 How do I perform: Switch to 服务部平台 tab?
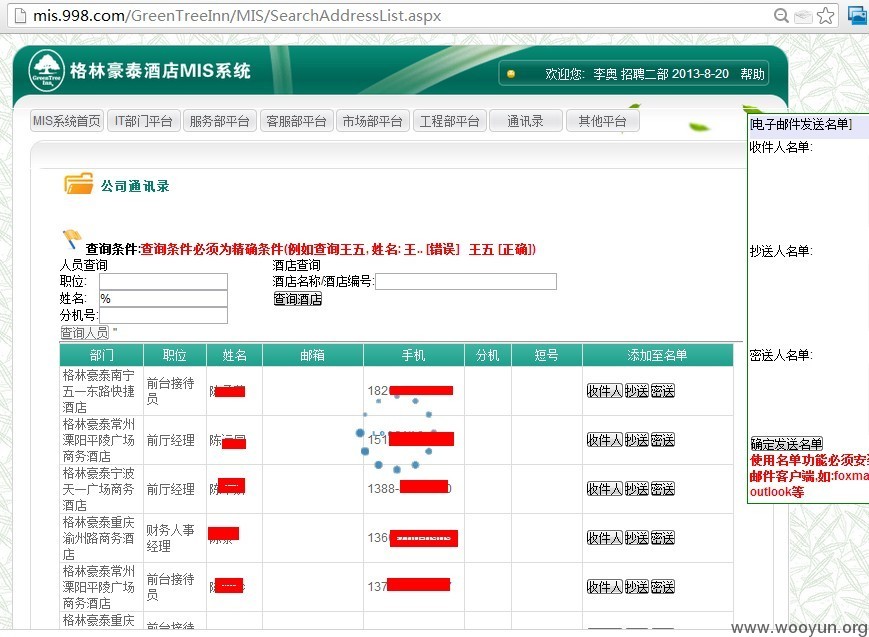coord(219,121)
